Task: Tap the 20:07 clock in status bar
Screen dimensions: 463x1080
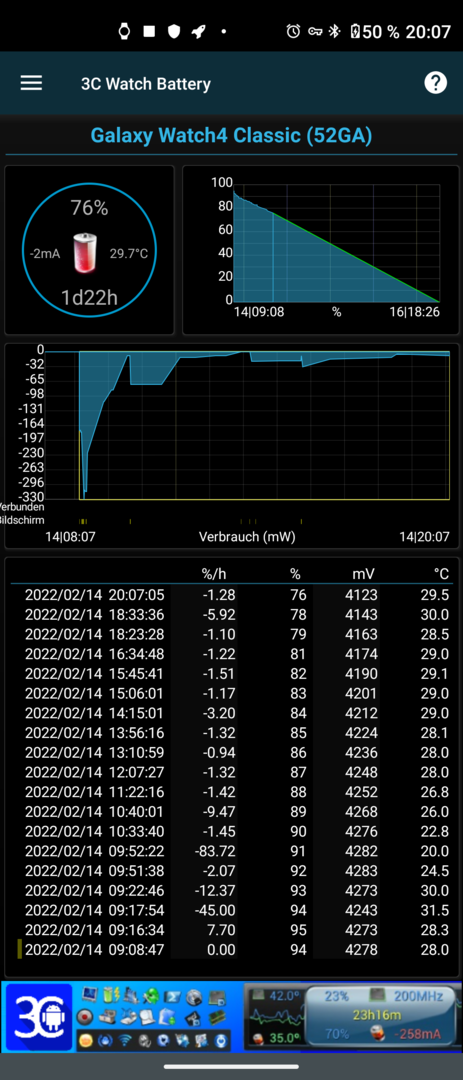Action: pyautogui.click(x=429, y=32)
